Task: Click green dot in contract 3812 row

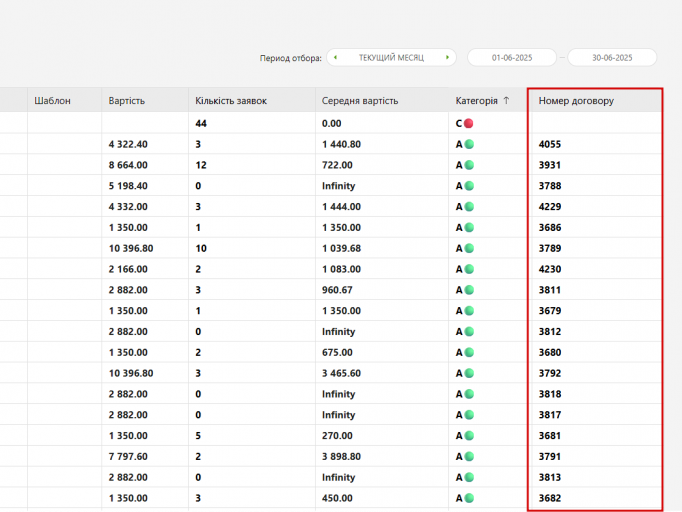Action: 469,331
